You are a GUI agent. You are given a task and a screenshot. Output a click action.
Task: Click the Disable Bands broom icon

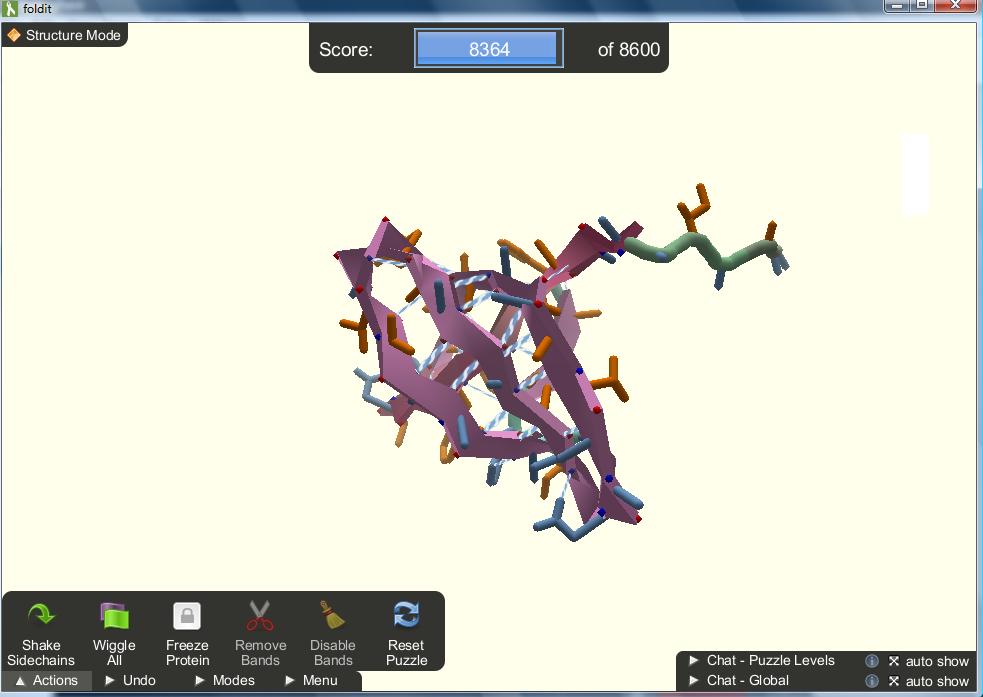(333, 616)
